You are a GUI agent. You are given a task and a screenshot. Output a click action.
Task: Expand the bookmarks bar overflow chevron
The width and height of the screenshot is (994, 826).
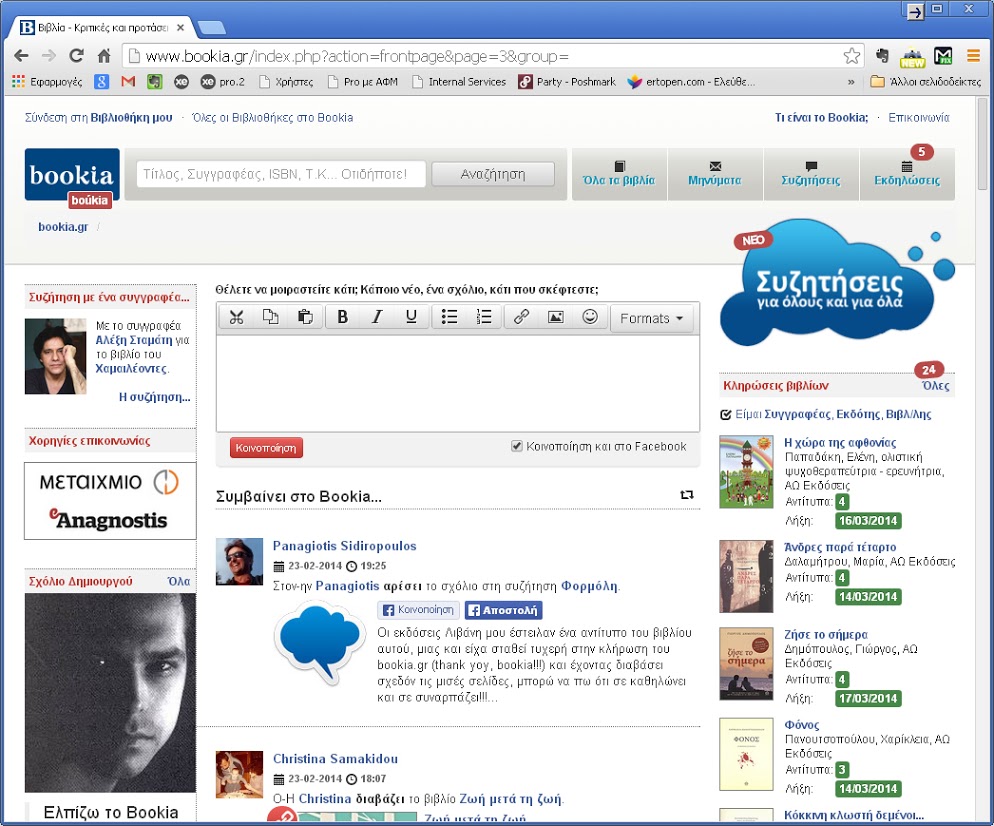(x=851, y=82)
